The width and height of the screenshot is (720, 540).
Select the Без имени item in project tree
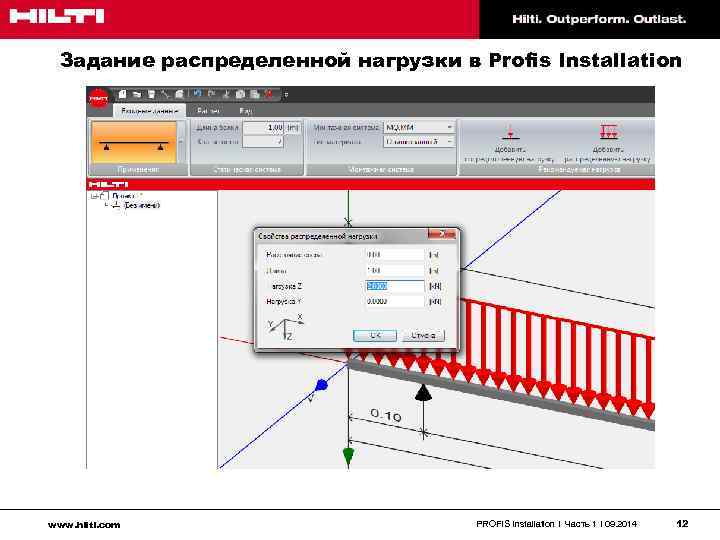pyautogui.click(x=142, y=205)
